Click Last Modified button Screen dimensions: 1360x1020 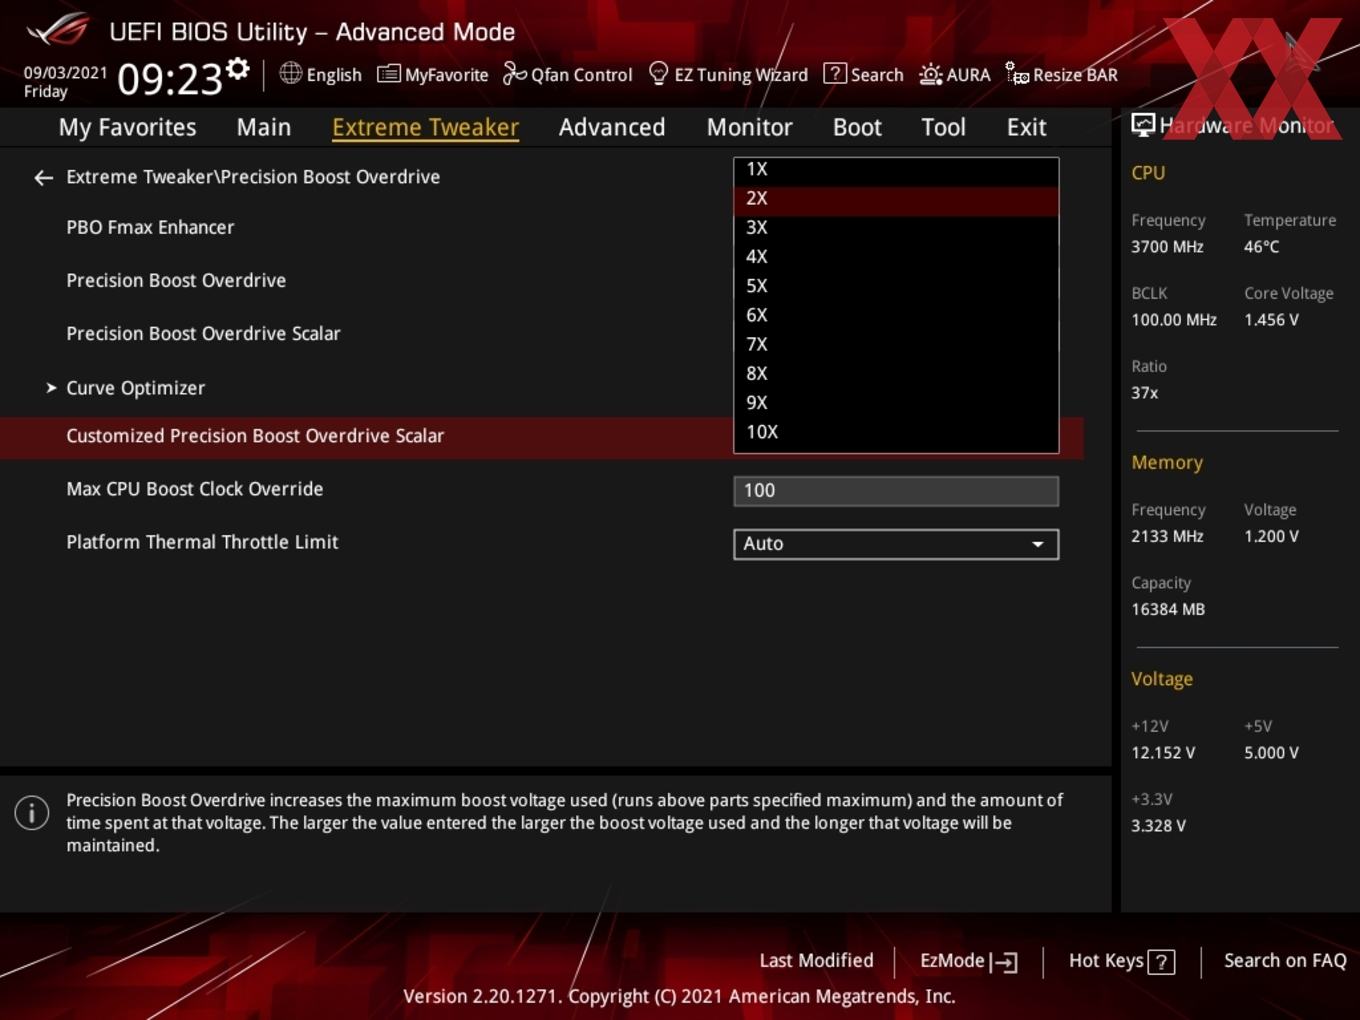(816, 961)
